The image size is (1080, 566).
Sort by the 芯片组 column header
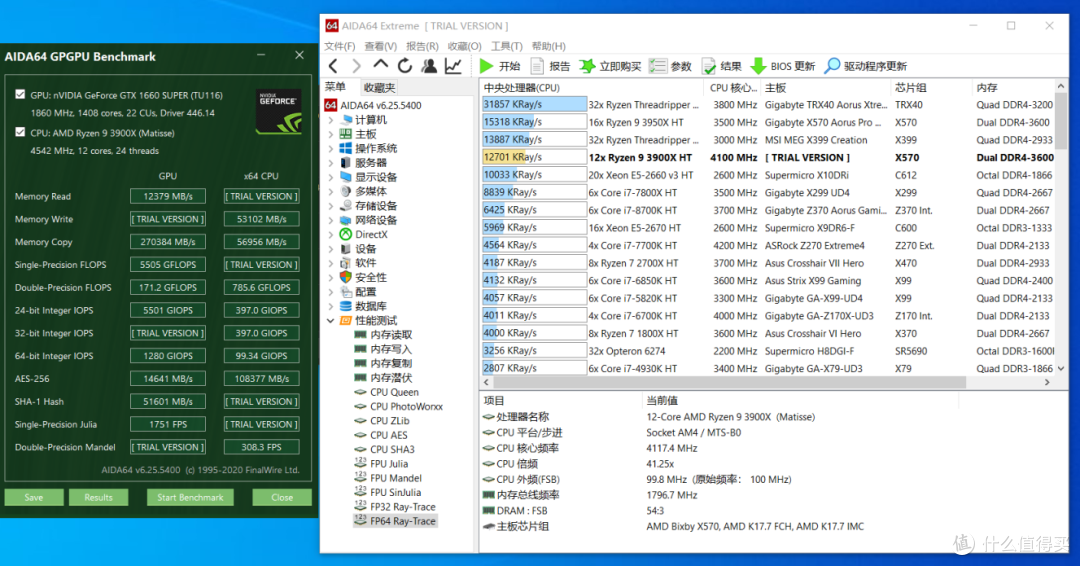931,88
